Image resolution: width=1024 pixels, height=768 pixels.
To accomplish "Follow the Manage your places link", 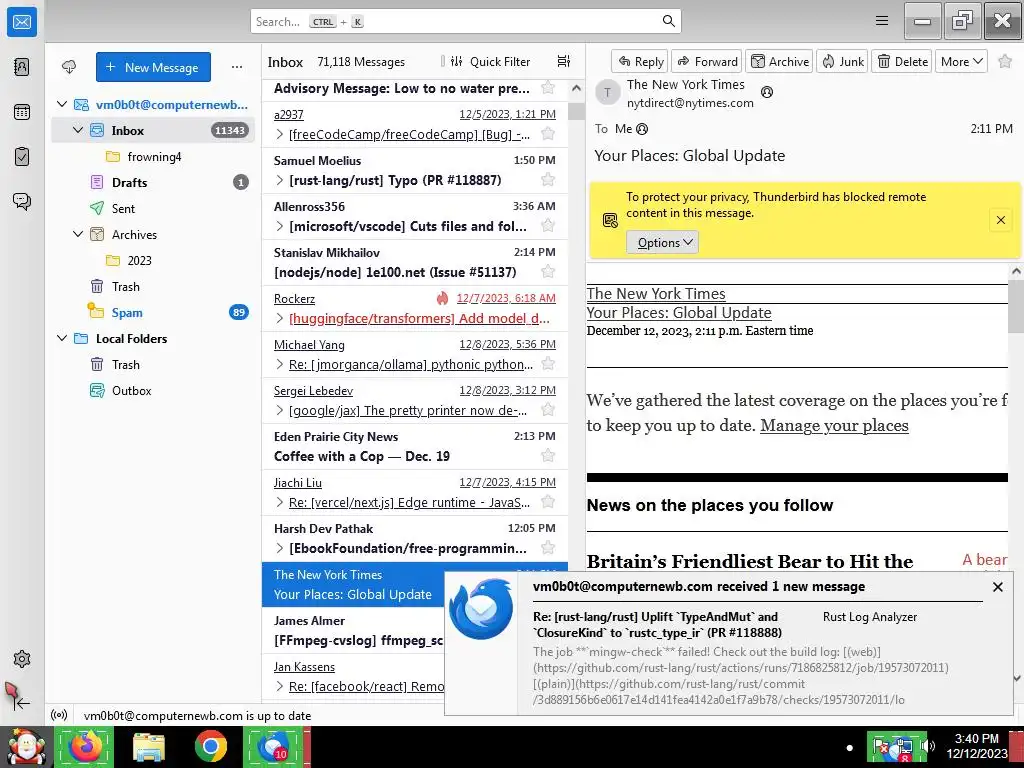I will tap(834, 425).
